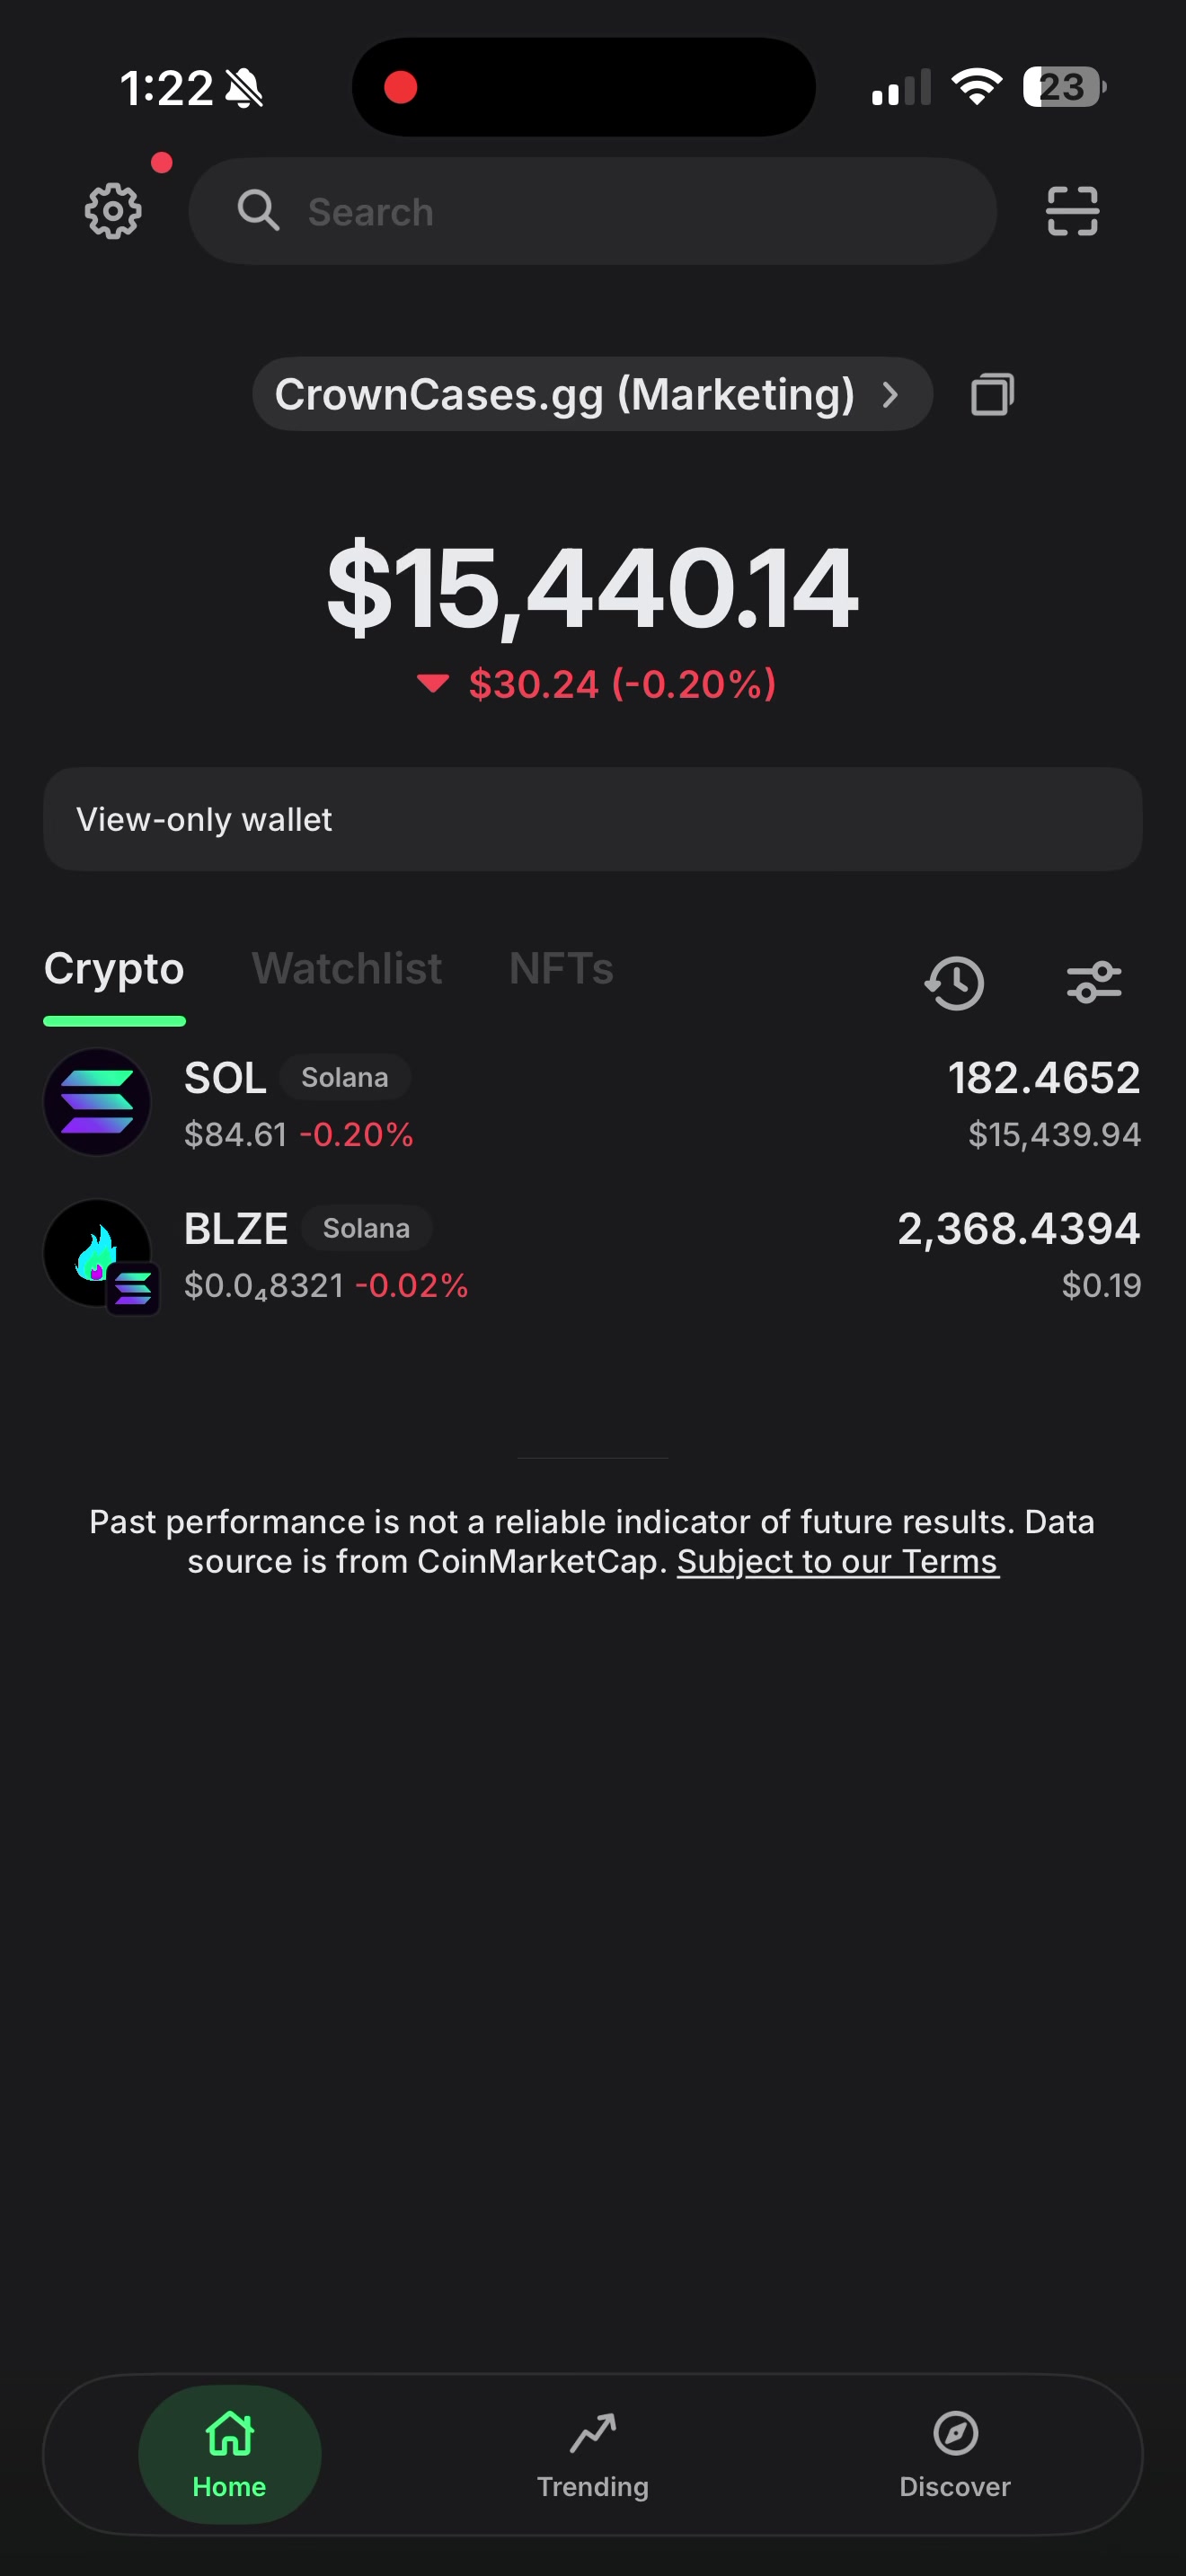Open the filter sliders icon

click(1094, 982)
